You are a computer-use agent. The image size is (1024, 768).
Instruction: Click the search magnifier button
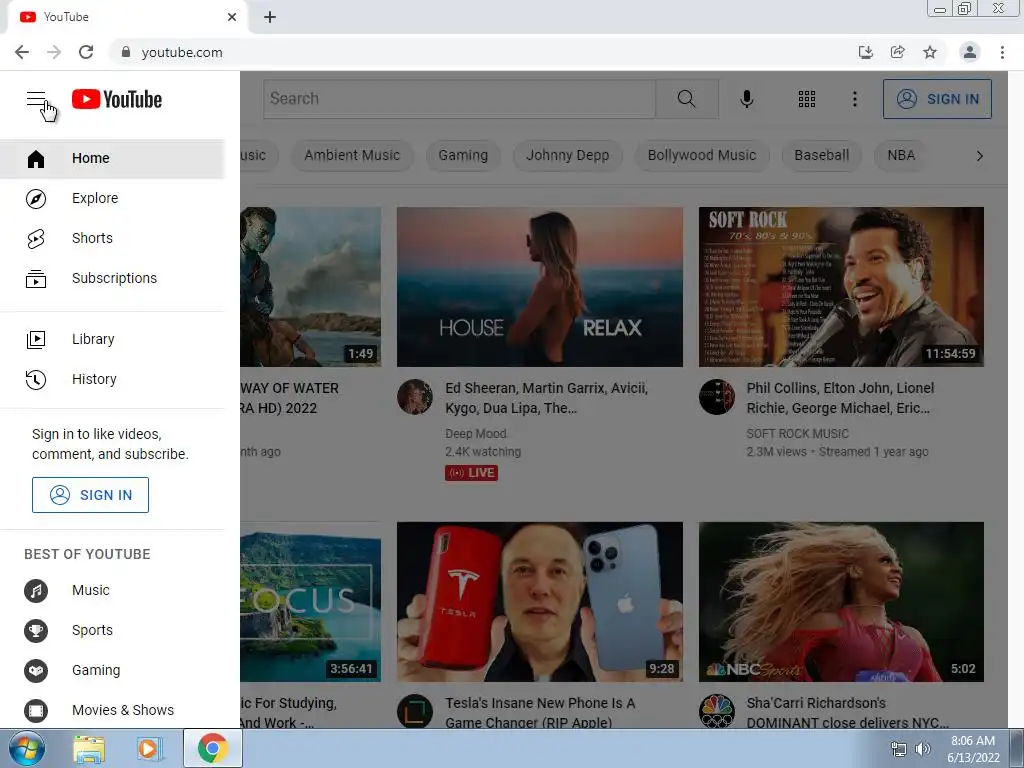(686, 99)
